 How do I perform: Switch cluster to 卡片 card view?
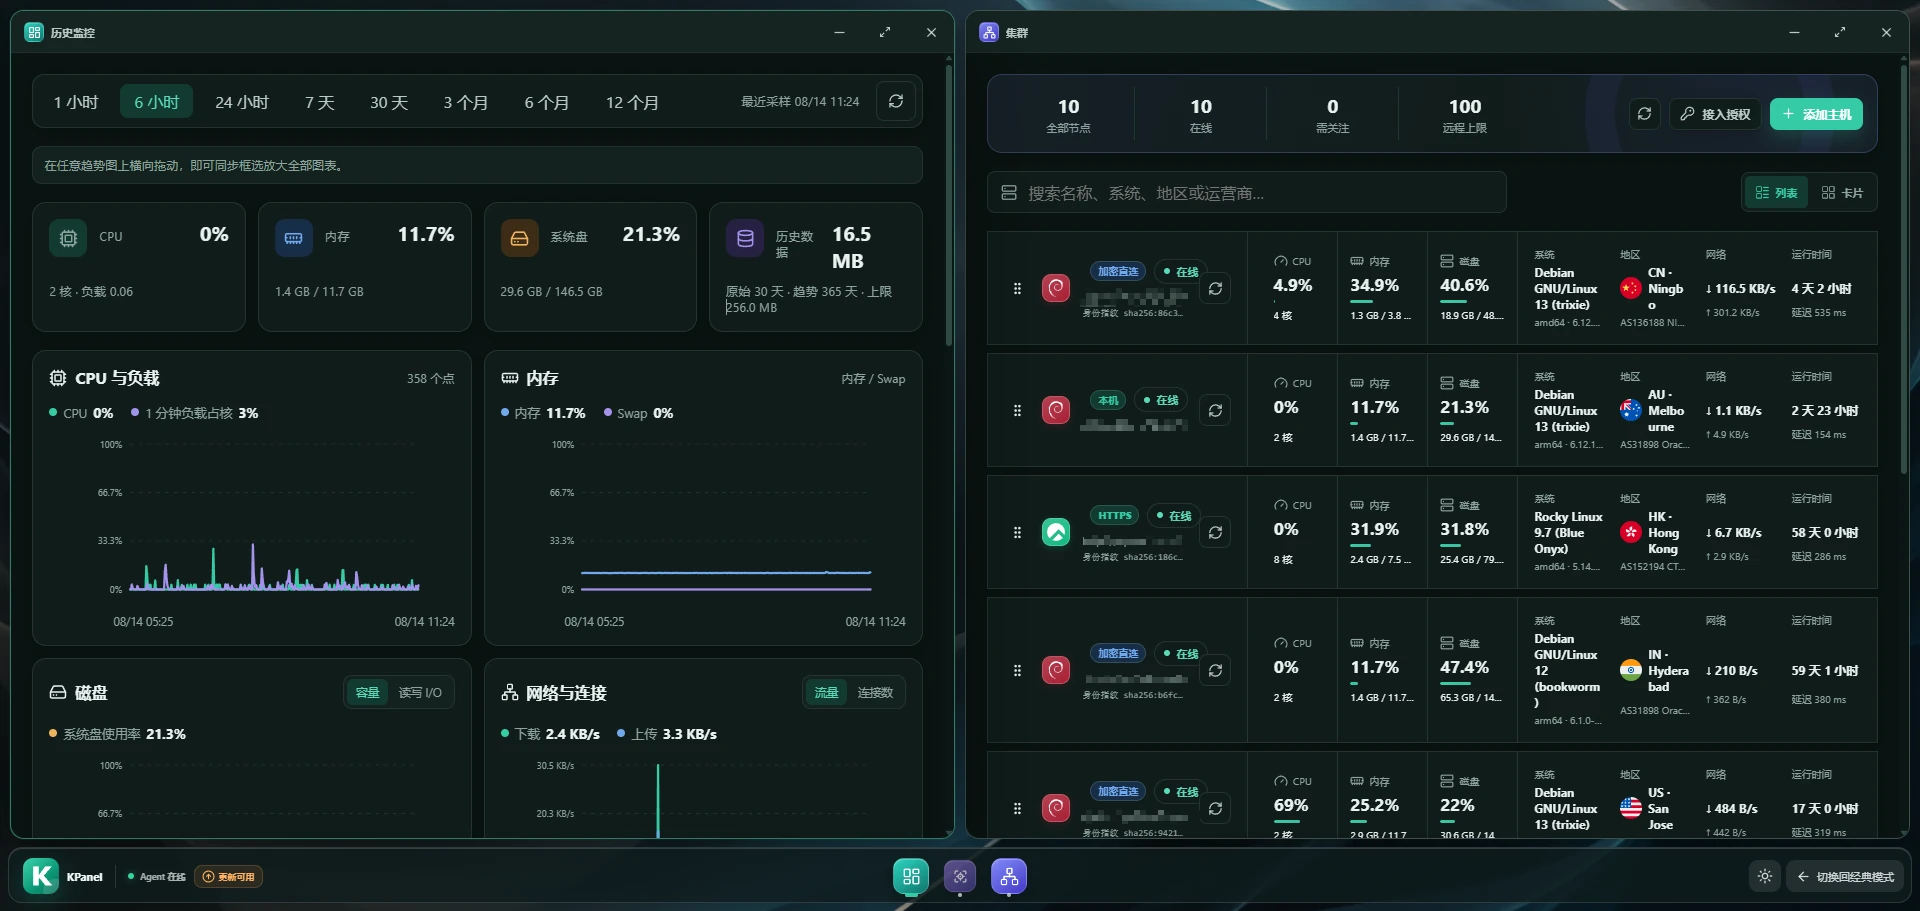[x=1842, y=193]
